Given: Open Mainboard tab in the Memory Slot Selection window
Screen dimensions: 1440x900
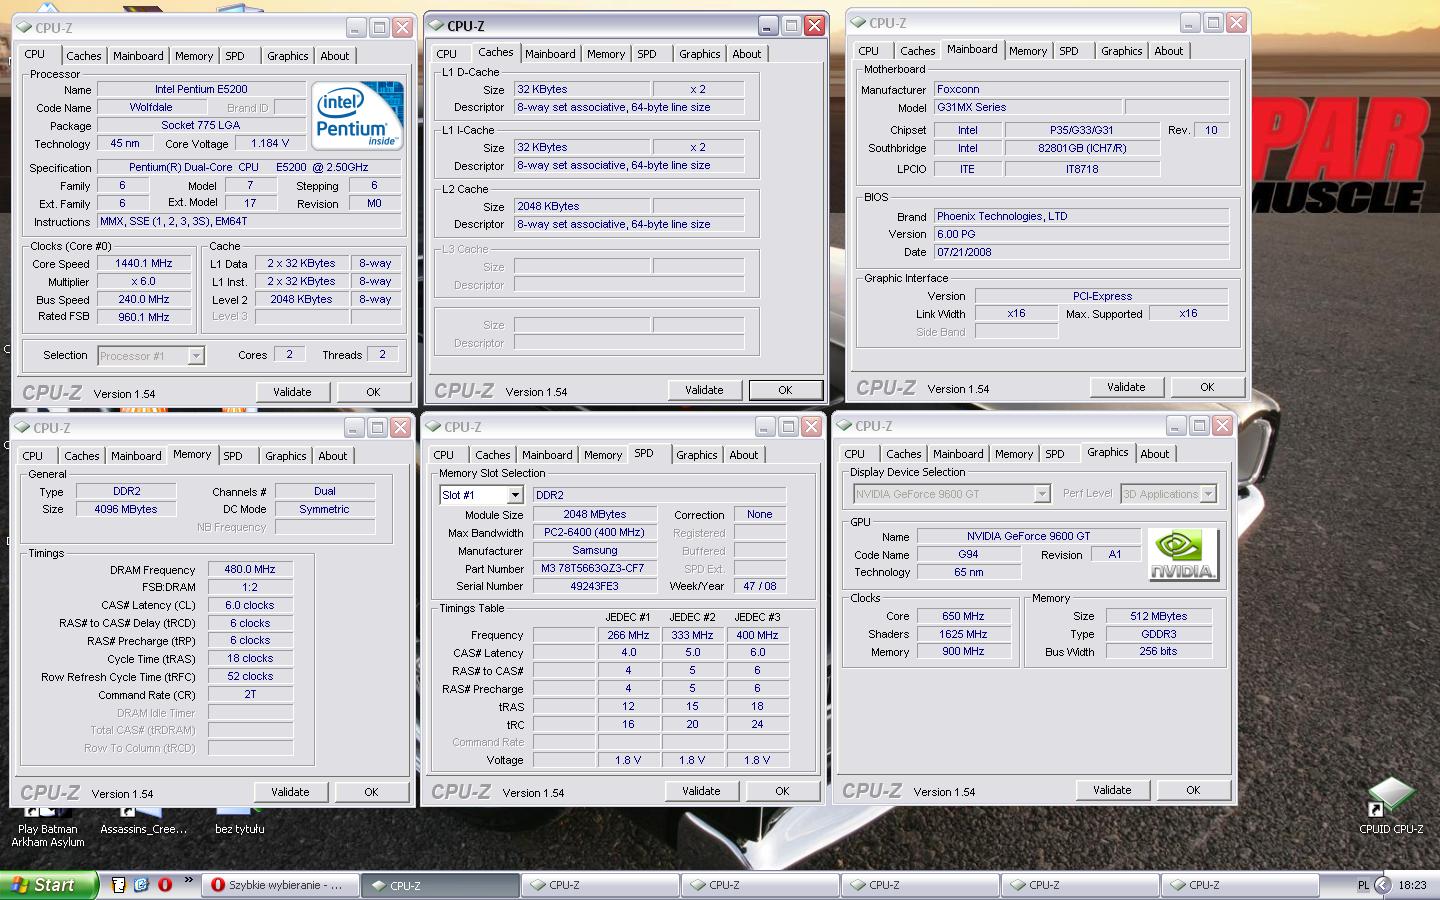Looking at the screenshot, I should (547, 455).
